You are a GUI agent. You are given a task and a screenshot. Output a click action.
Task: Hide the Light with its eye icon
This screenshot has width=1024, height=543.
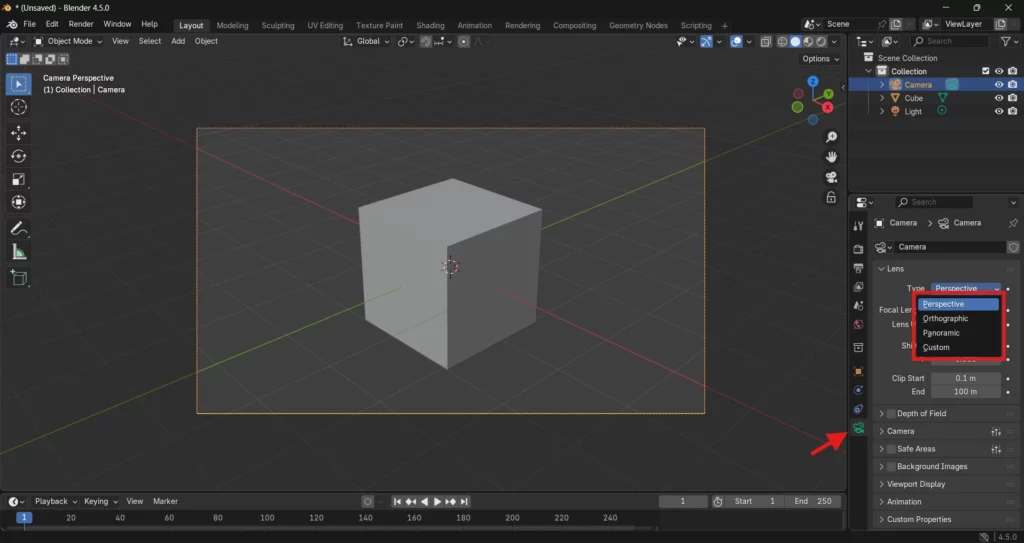coord(999,112)
